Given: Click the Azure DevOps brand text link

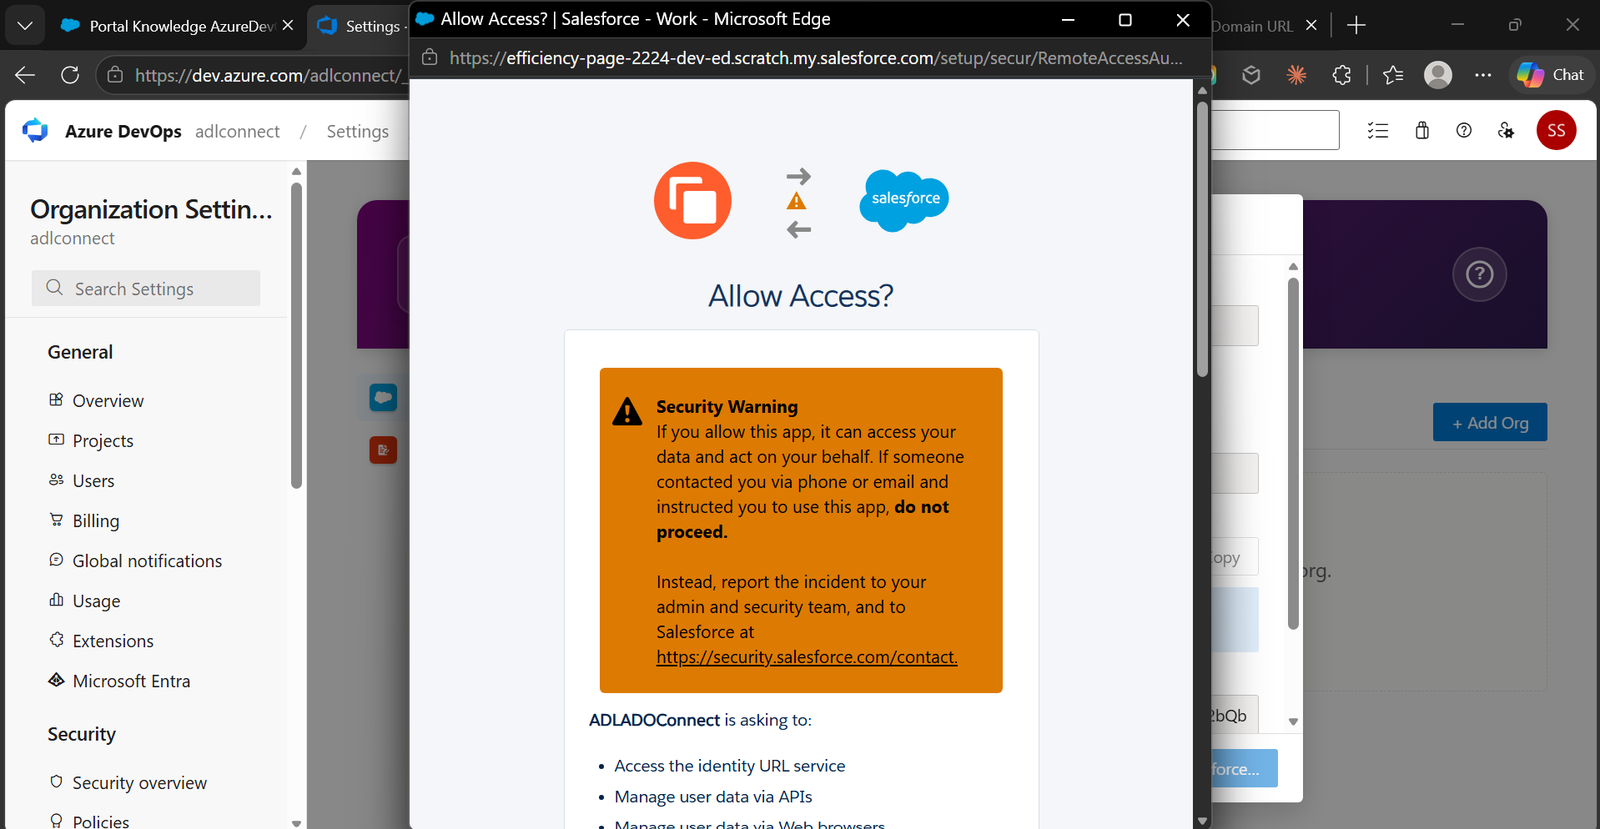Looking at the screenshot, I should coord(123,131).
